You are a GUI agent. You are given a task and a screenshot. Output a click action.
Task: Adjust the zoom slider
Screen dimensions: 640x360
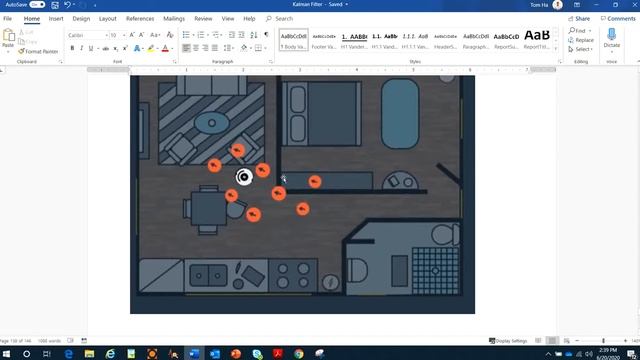pos(603,341)
